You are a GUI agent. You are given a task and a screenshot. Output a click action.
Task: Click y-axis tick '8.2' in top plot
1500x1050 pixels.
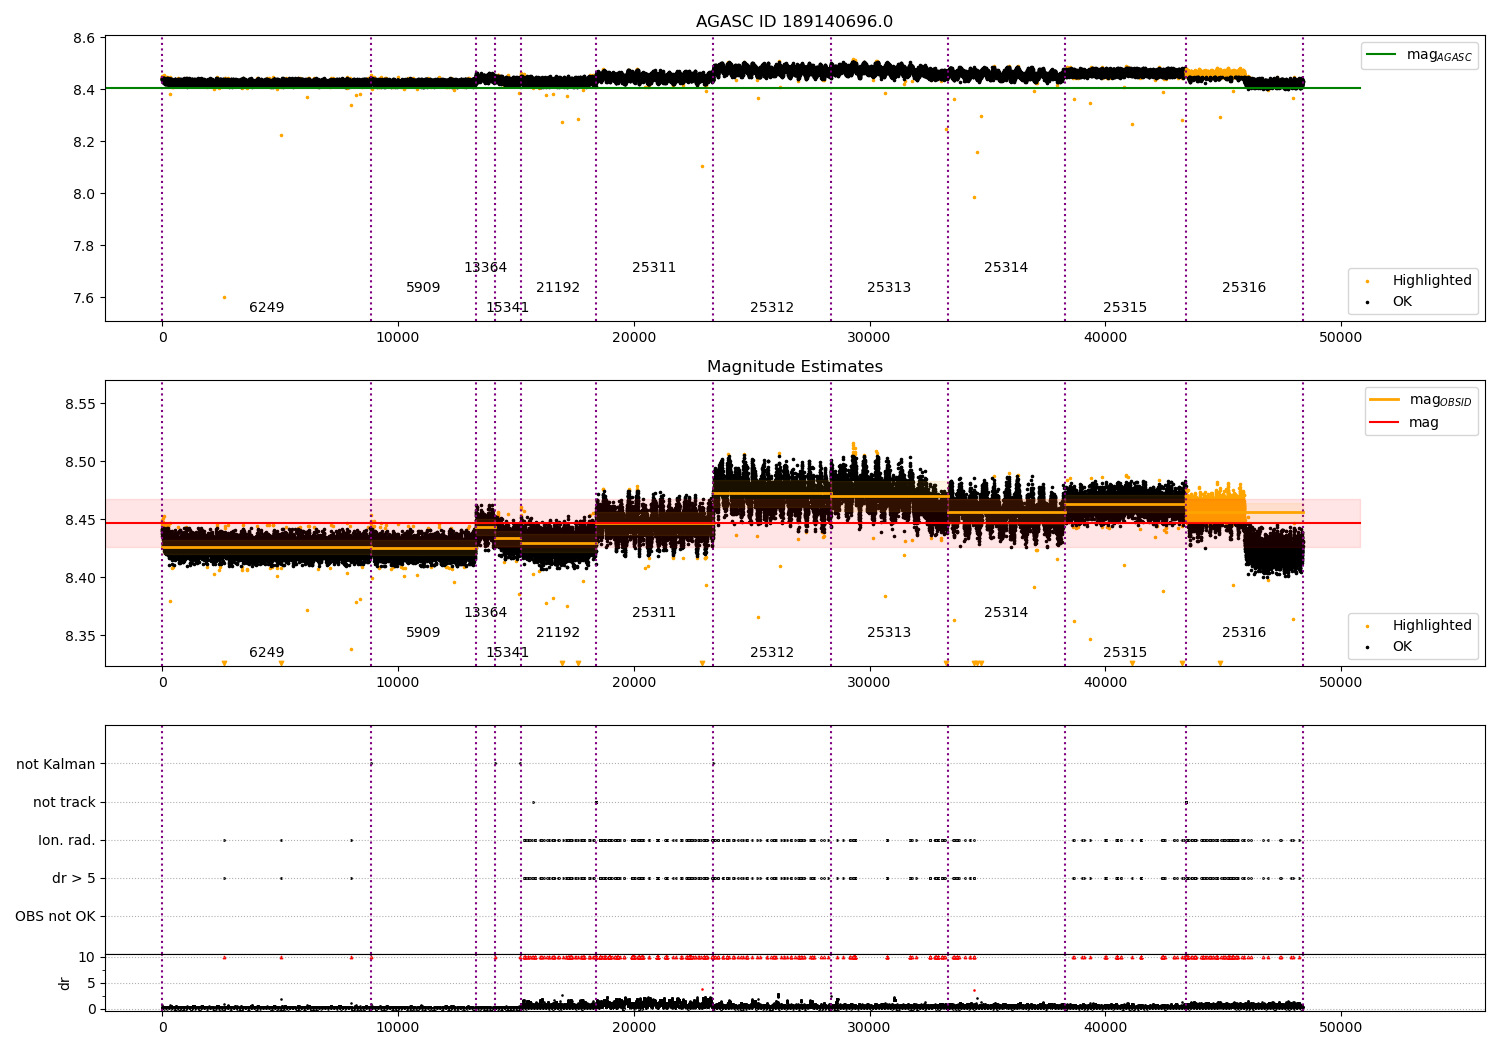click(84, 142)
